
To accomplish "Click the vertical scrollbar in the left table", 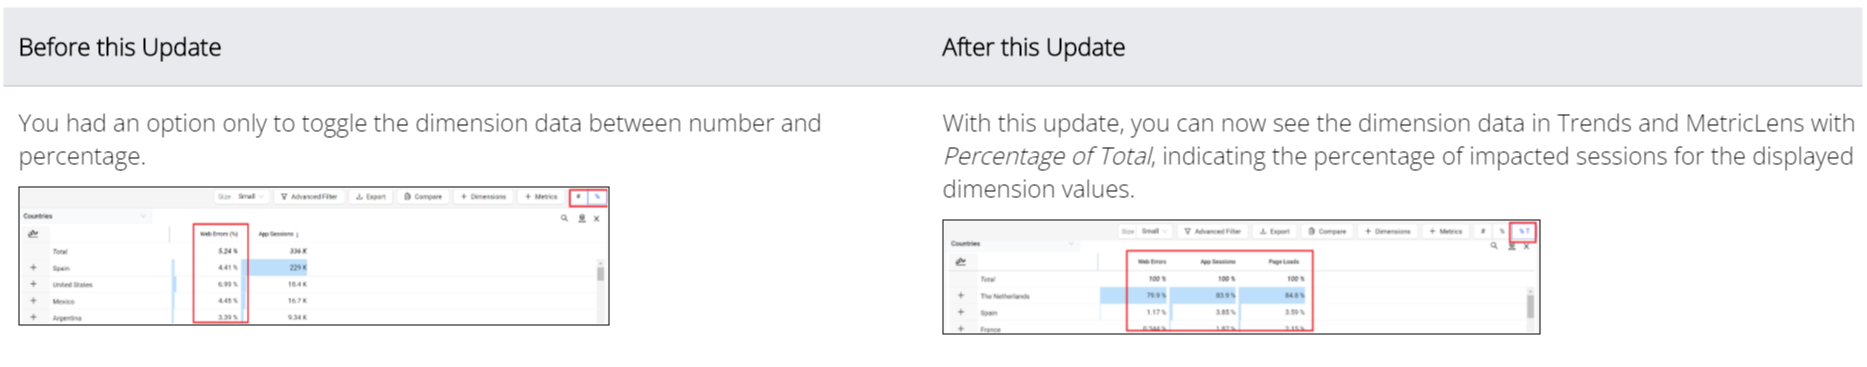I will 600,273.
